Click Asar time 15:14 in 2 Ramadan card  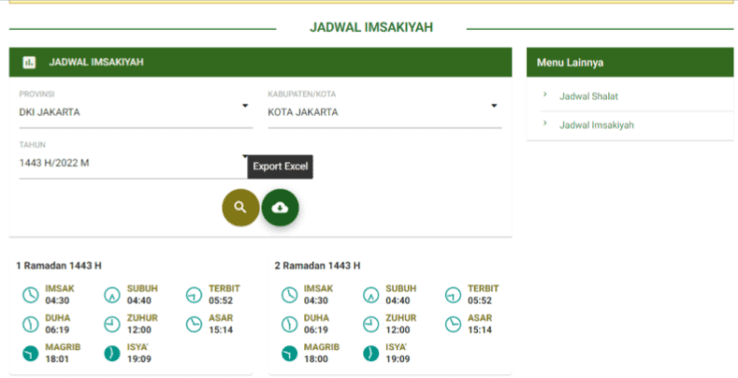click(480, 330)
